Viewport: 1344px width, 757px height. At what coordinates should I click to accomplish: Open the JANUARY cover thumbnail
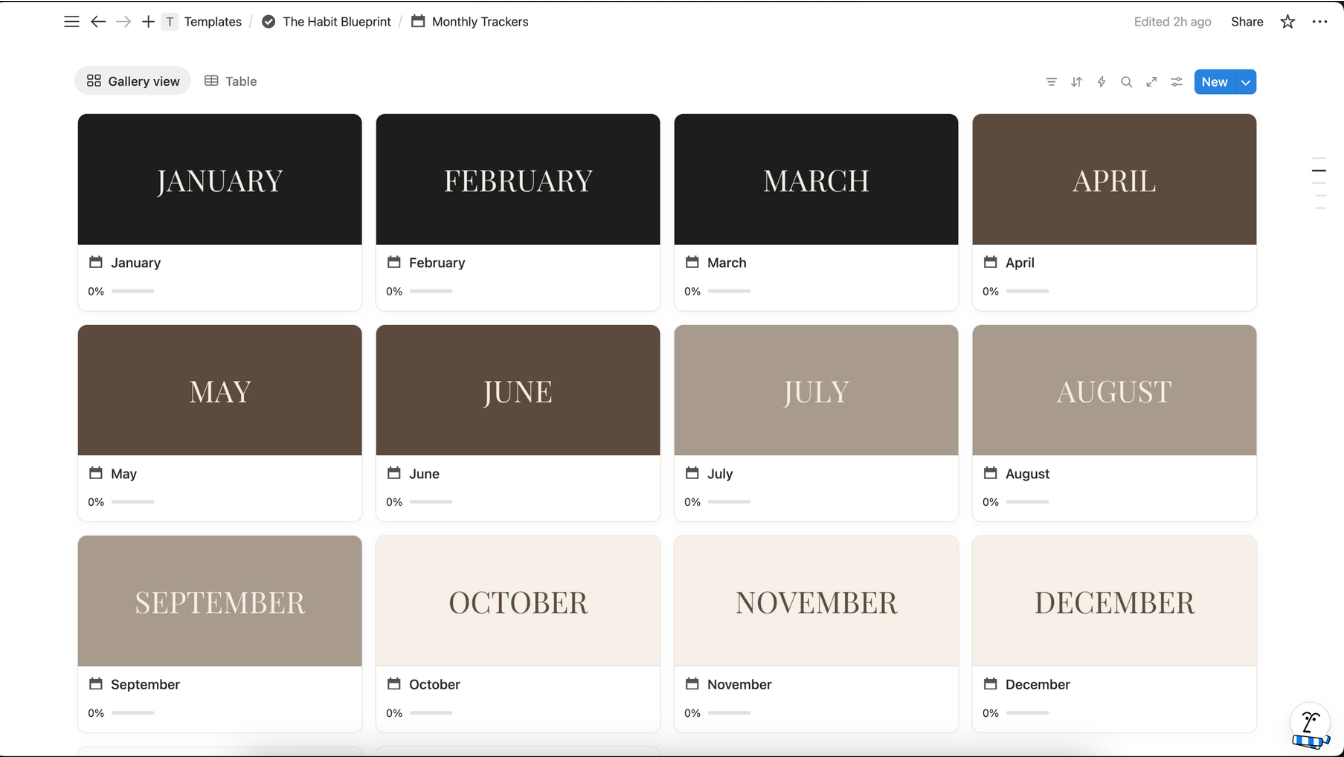(220, 179)
